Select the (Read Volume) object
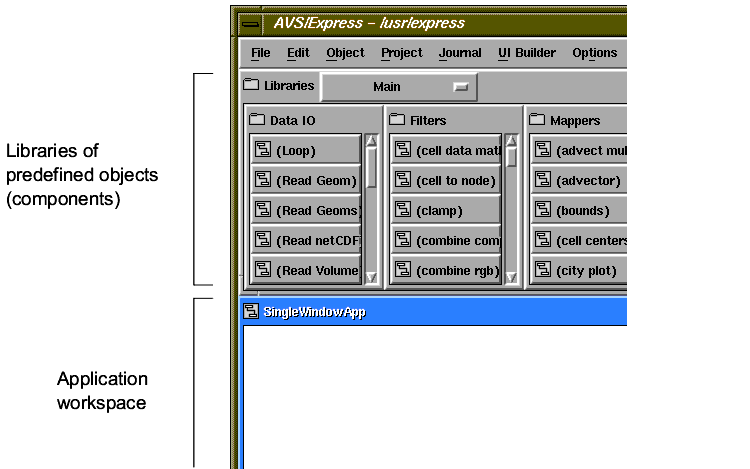This screenshot has height=469, width=750. [305, 270]
